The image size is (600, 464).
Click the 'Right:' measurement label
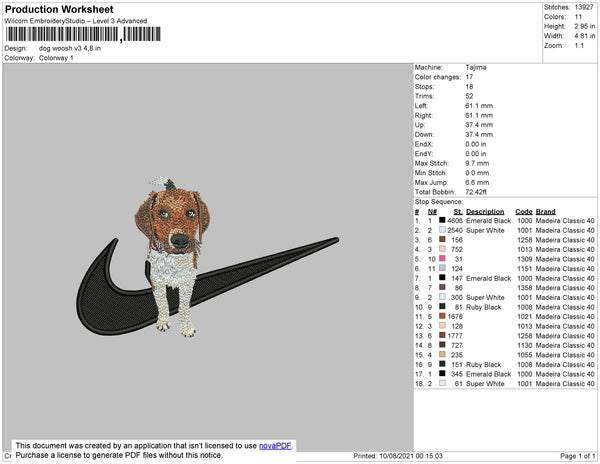(x=424, y=116)
